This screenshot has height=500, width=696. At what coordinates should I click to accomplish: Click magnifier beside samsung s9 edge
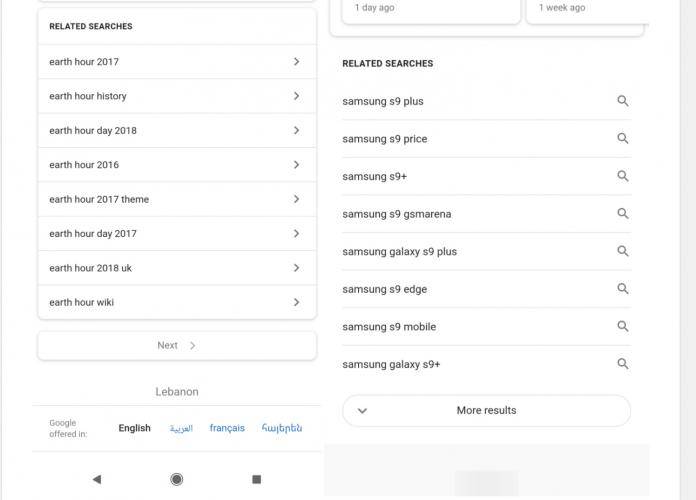pos(623,289)
